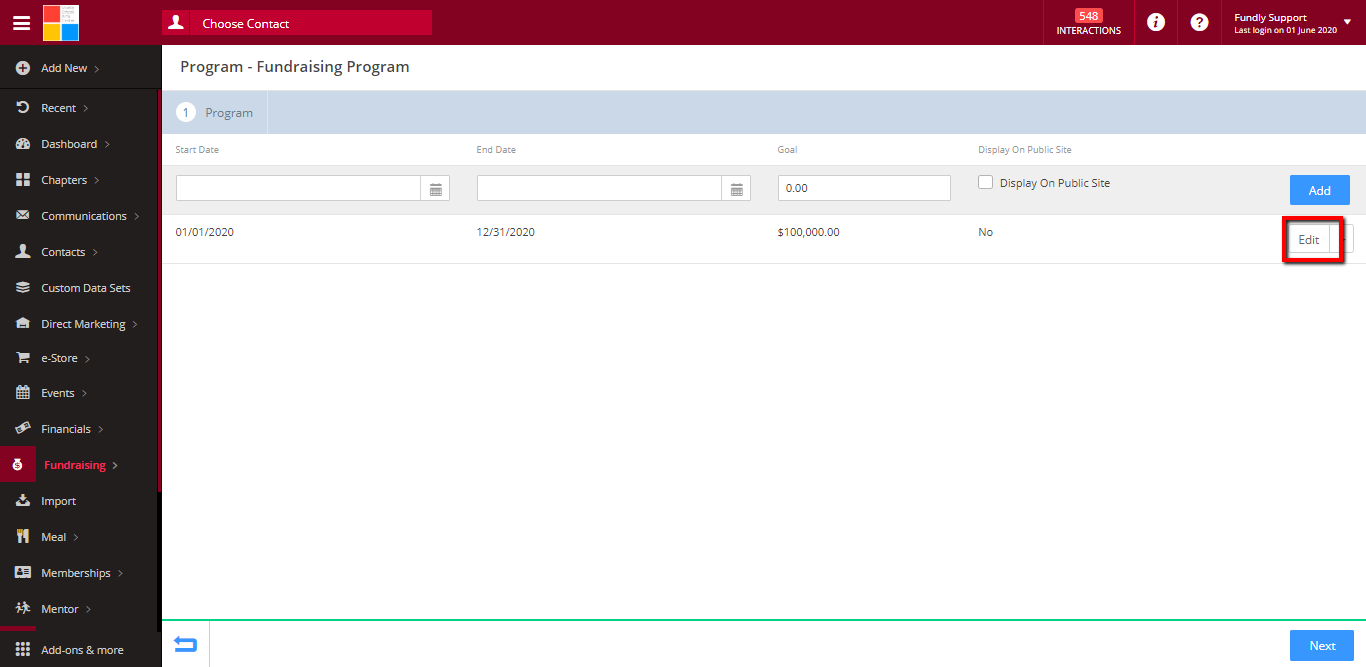Expand the Direct Marketing submenu

[x=135, y=324]
